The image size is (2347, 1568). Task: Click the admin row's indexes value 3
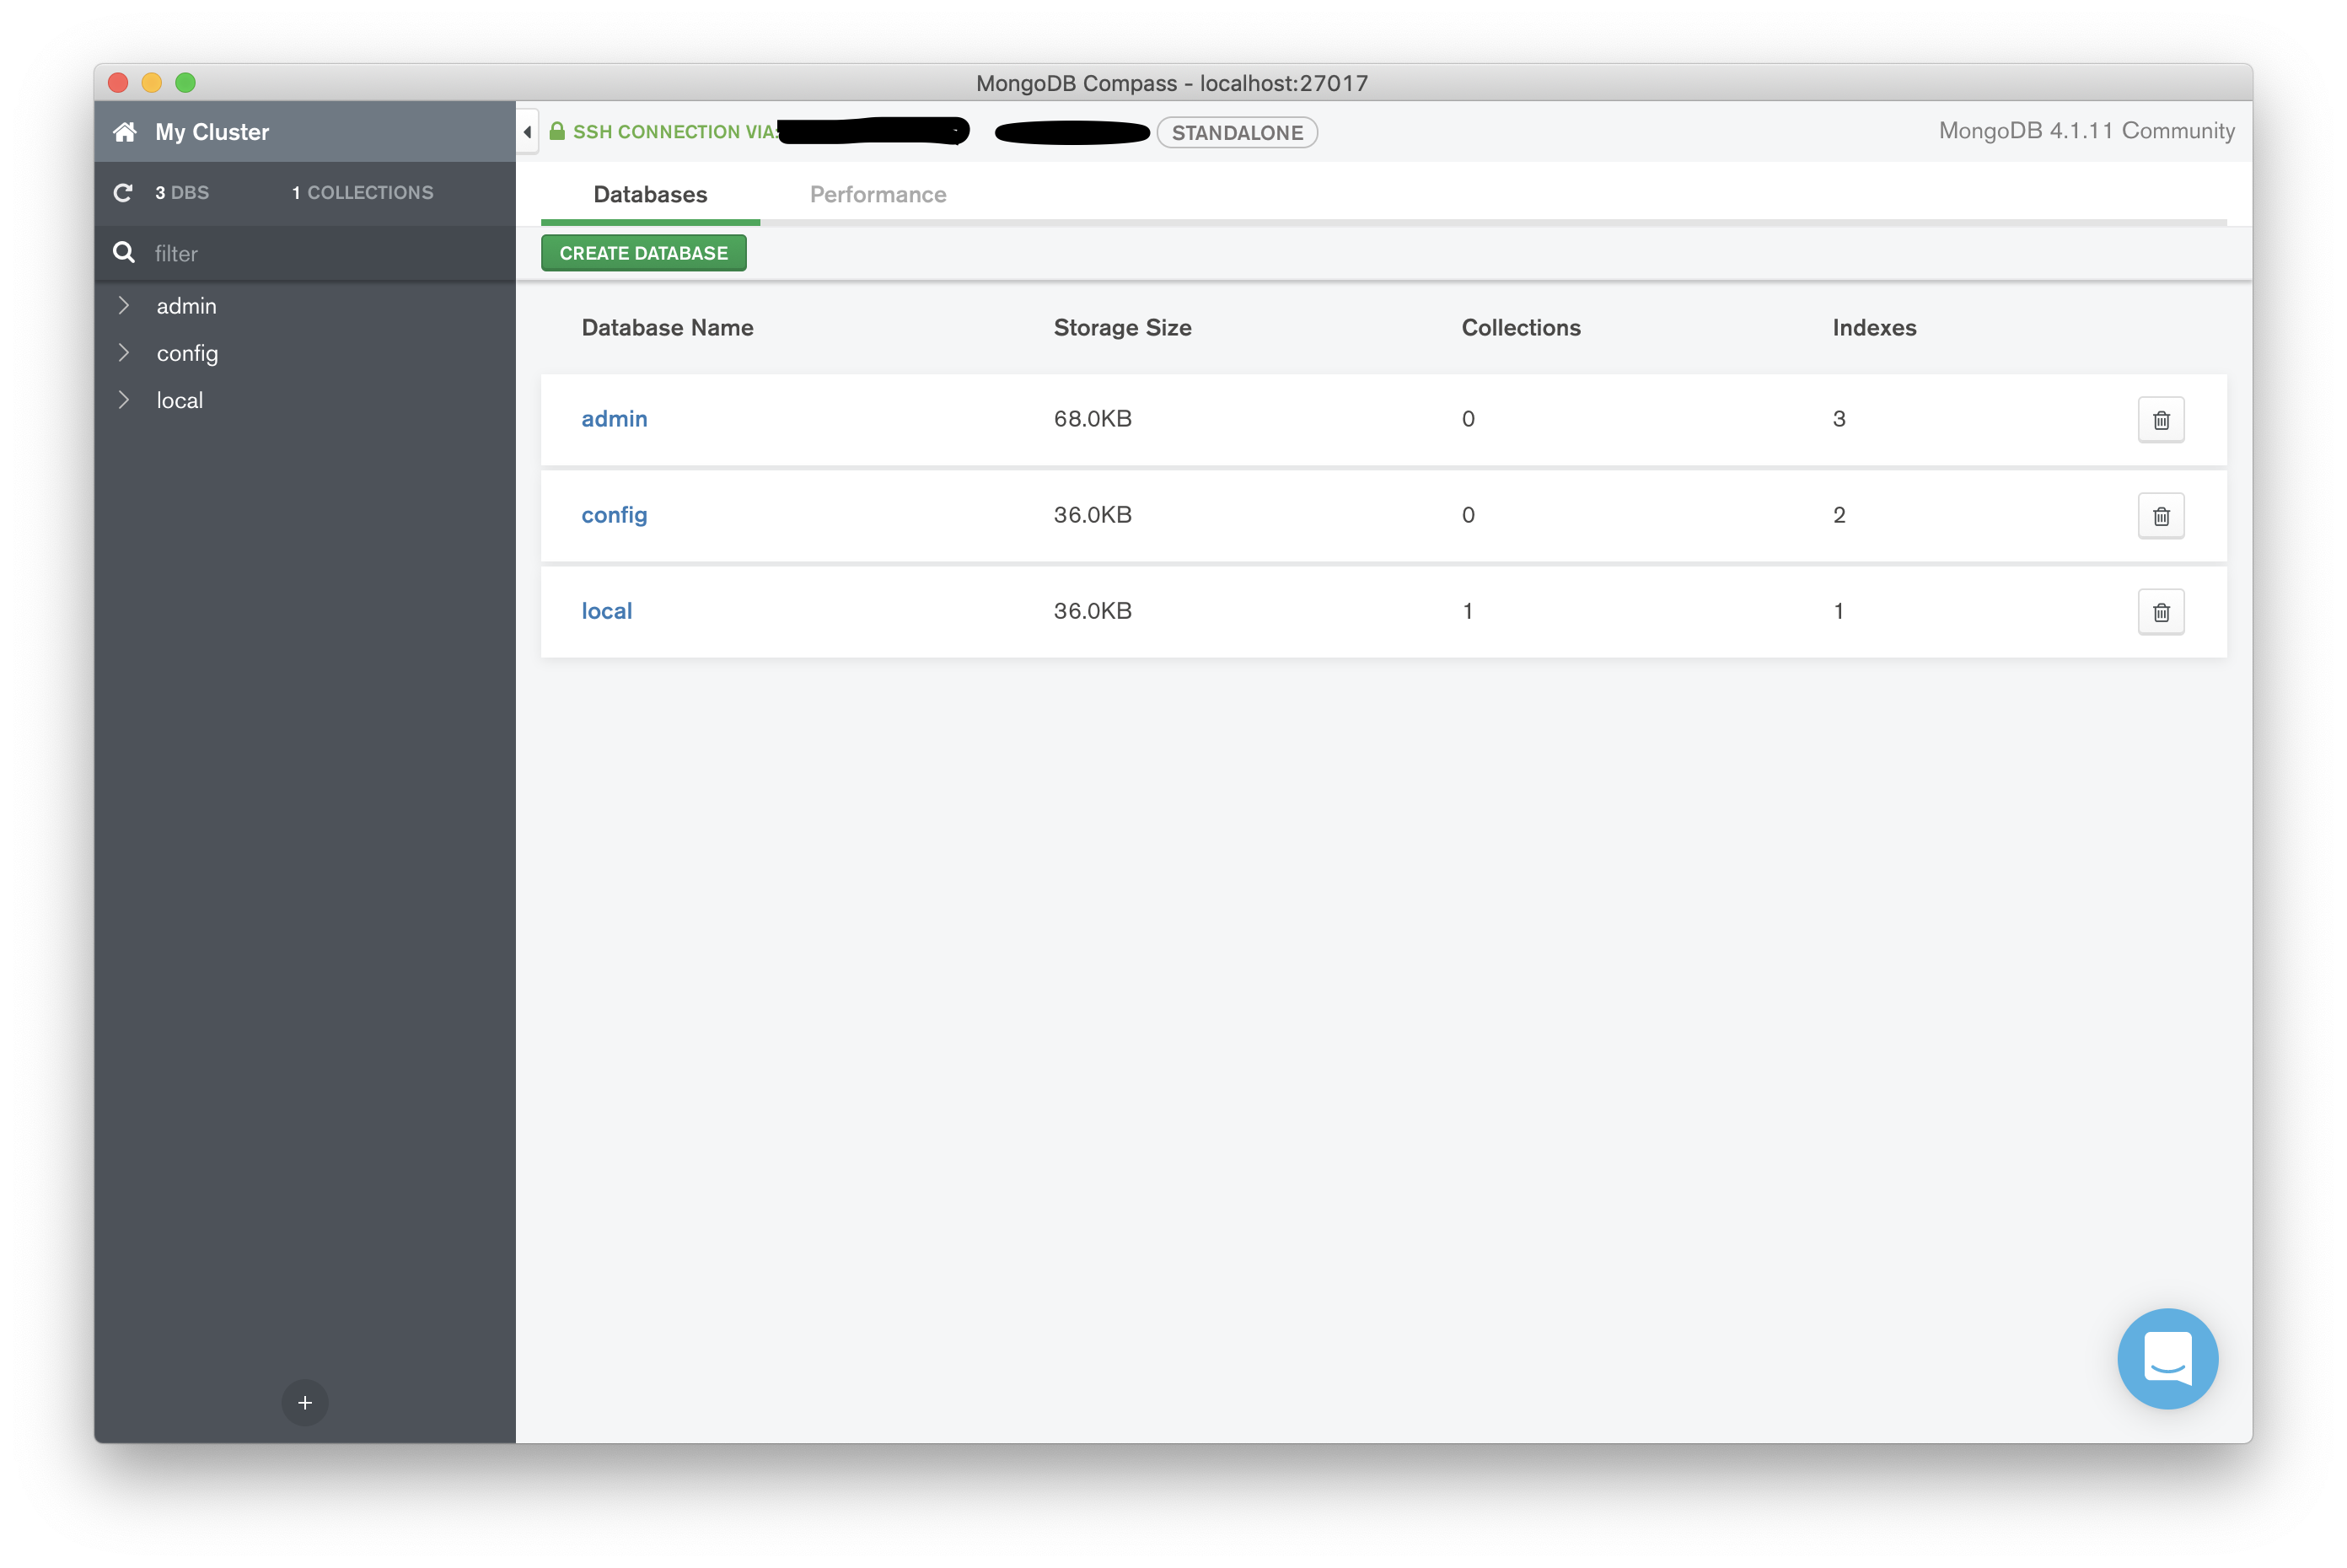1838,419
